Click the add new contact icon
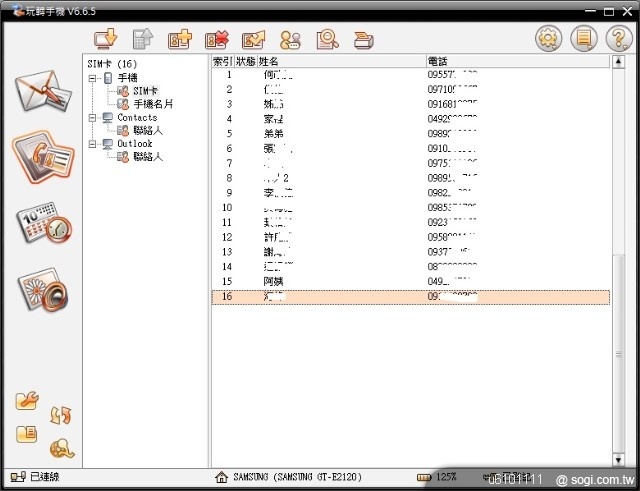Viewport: 640px width, 491px height. 180,40
